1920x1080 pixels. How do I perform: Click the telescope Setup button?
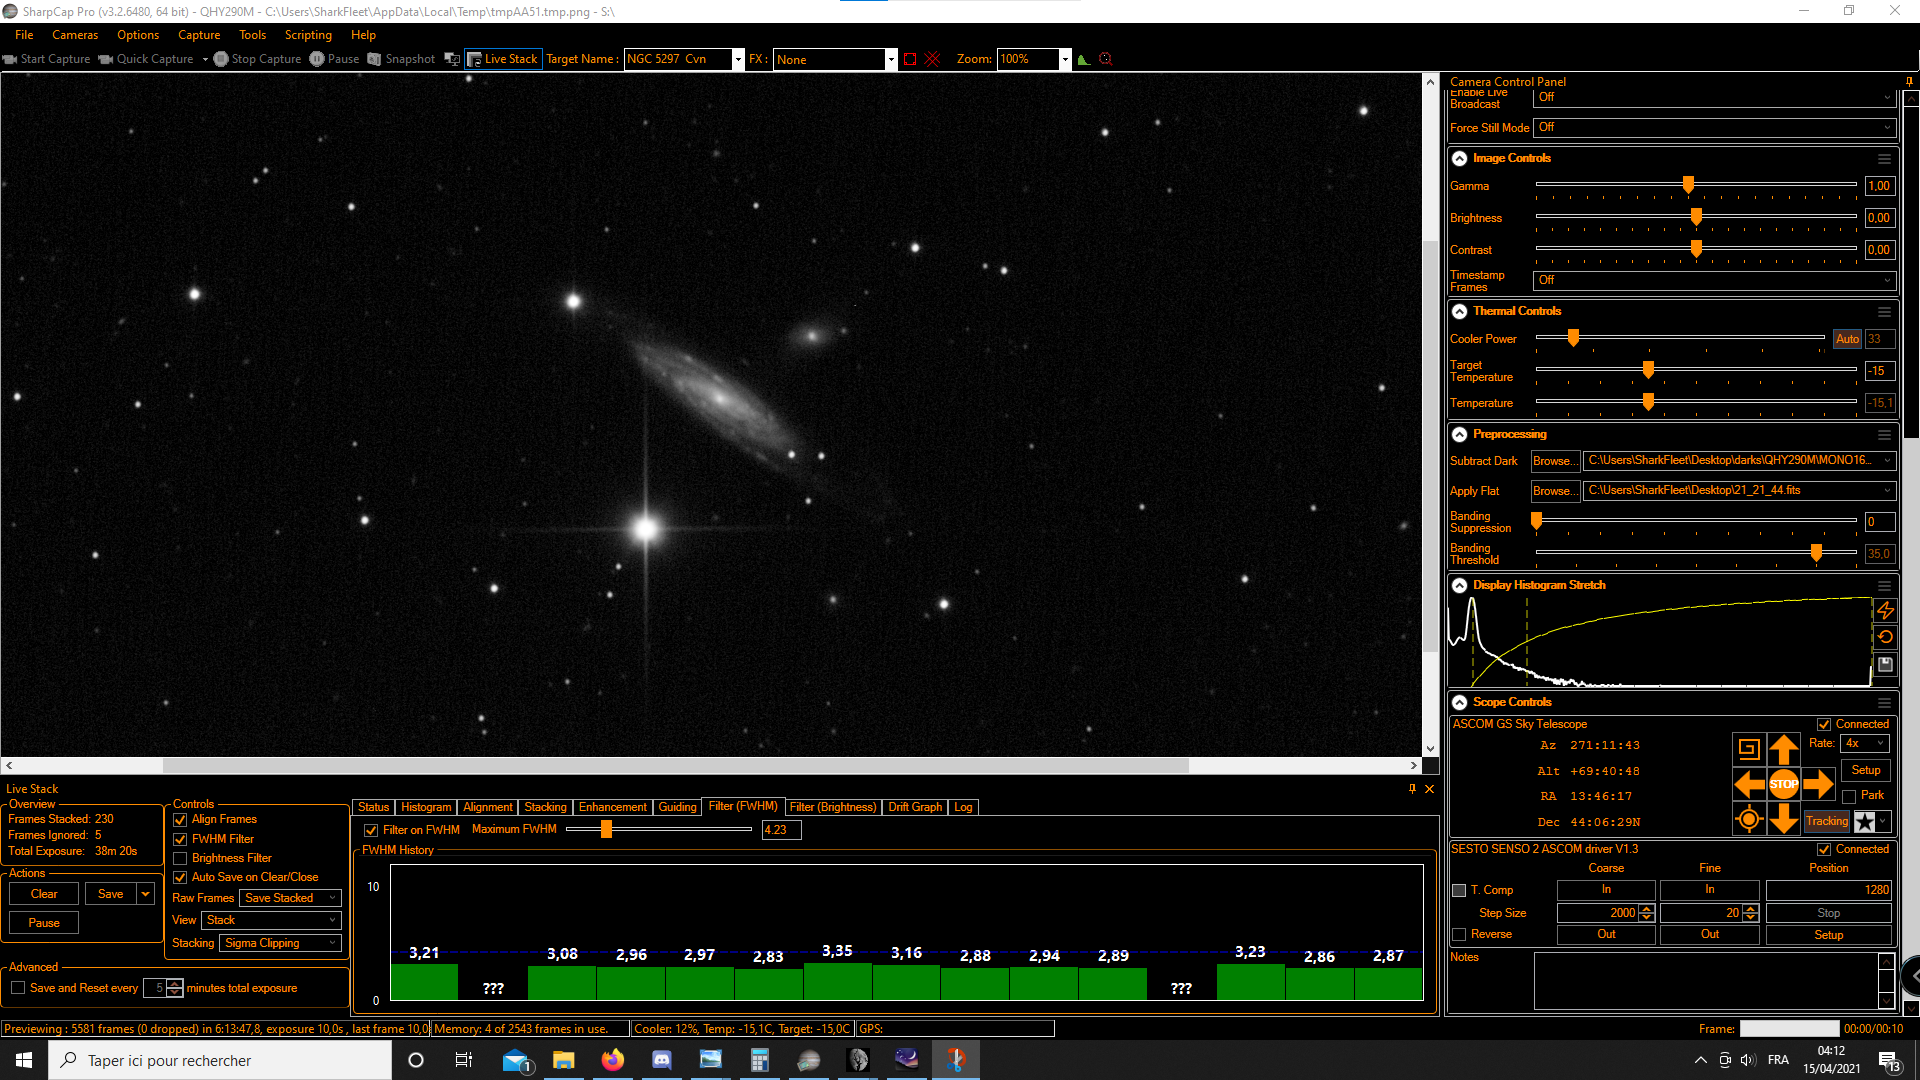1866,770
